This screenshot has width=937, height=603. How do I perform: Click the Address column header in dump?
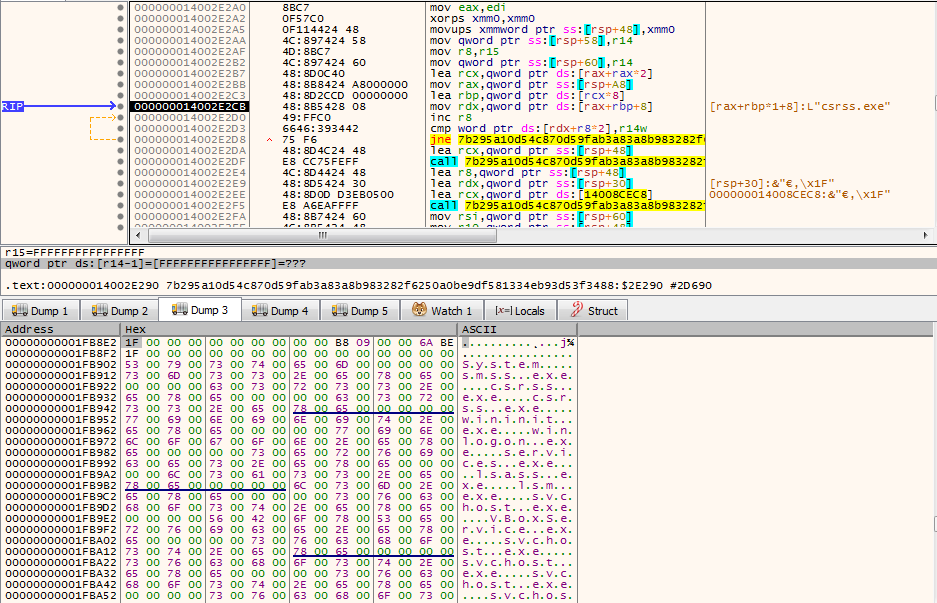(60, 329)
